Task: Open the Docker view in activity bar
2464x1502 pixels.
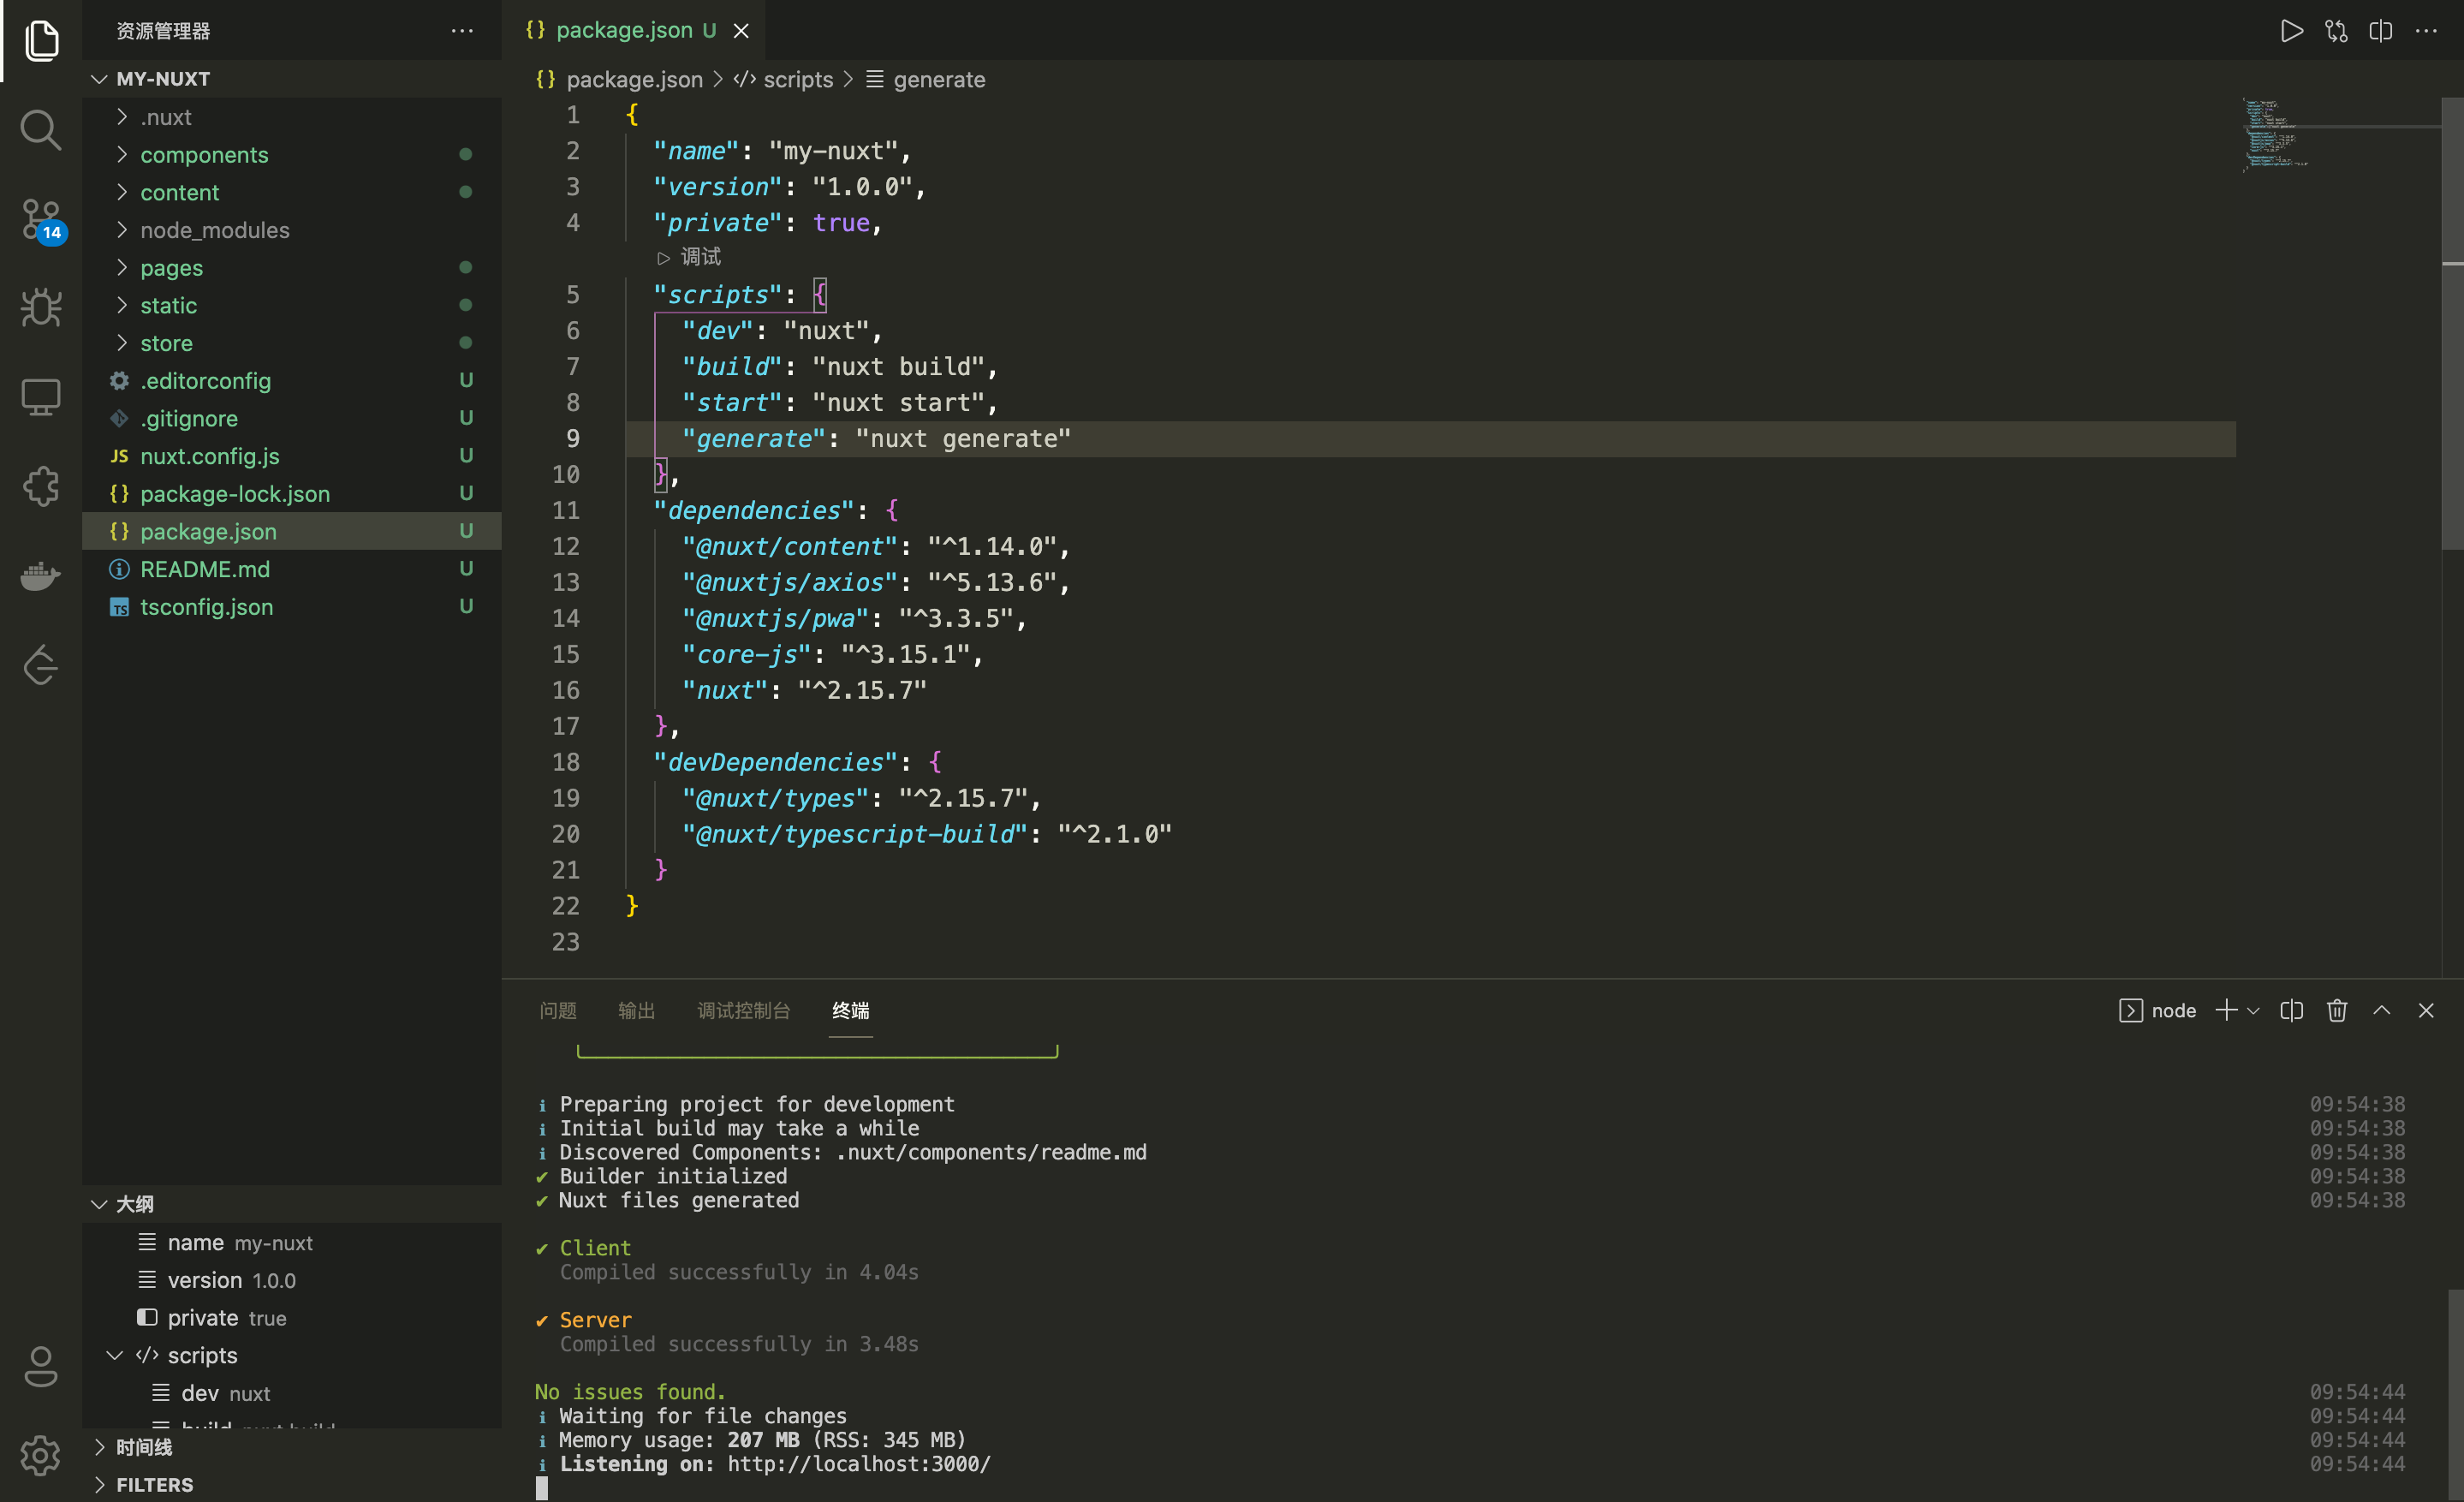Action: click(41, 576)
